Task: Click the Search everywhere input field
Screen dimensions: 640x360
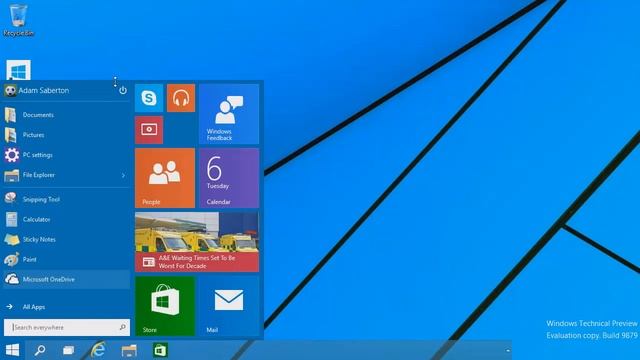Action: (67, 327)
